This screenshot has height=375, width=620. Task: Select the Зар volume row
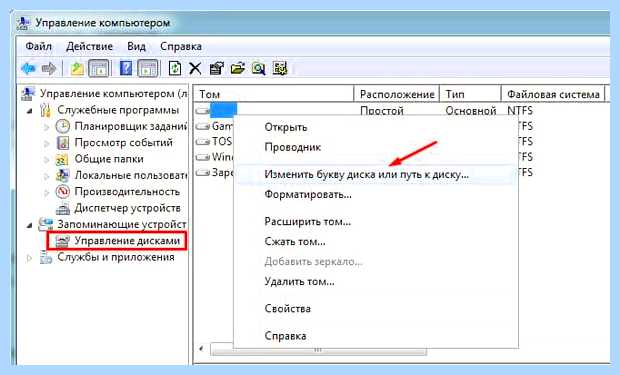pos(222,172)
